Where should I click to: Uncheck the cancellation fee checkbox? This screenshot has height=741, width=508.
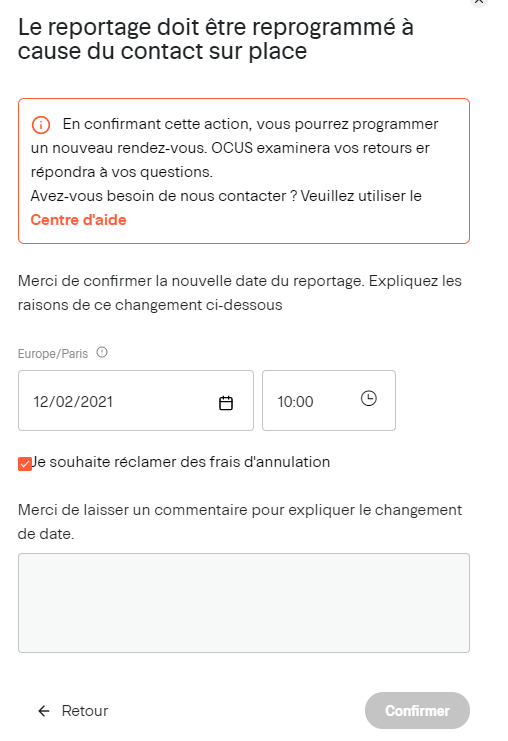click(x=25, y=464)
